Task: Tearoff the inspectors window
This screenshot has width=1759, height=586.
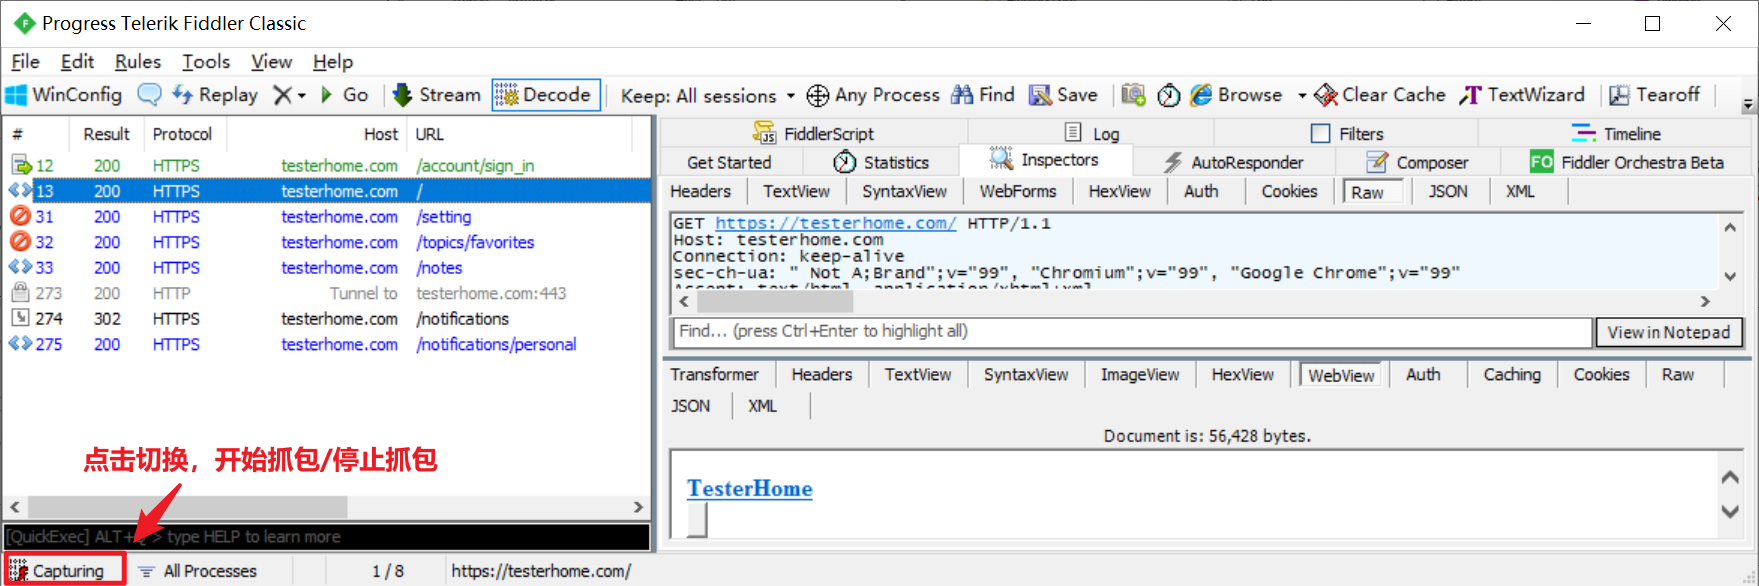Action: pyautogui.click(x=1654, y=95)
